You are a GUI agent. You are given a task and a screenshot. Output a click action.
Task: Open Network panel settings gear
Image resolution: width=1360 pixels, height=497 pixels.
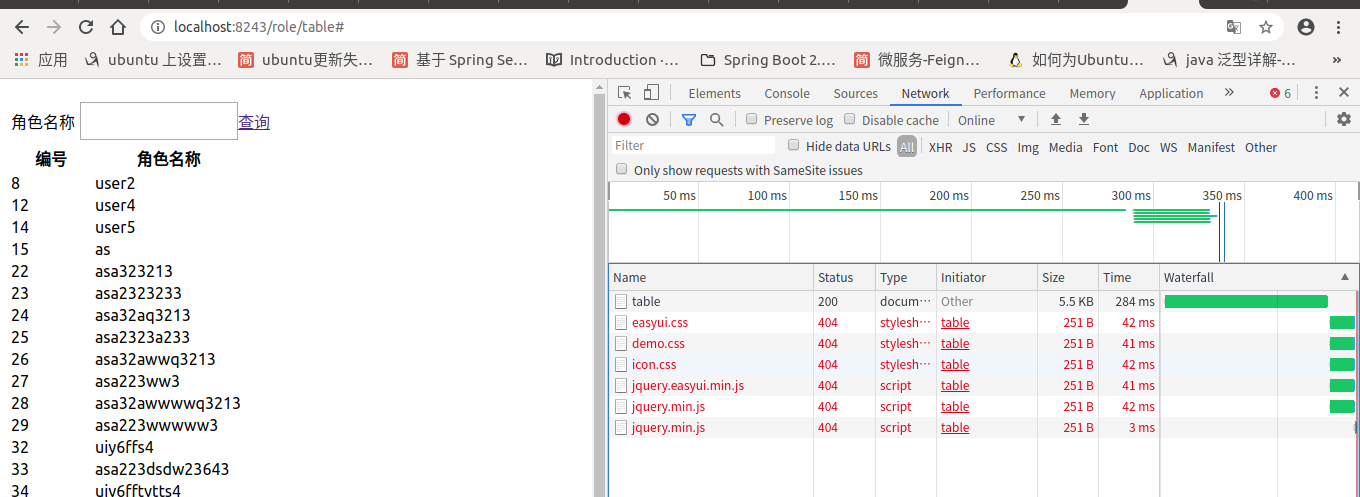[1344, 119]
